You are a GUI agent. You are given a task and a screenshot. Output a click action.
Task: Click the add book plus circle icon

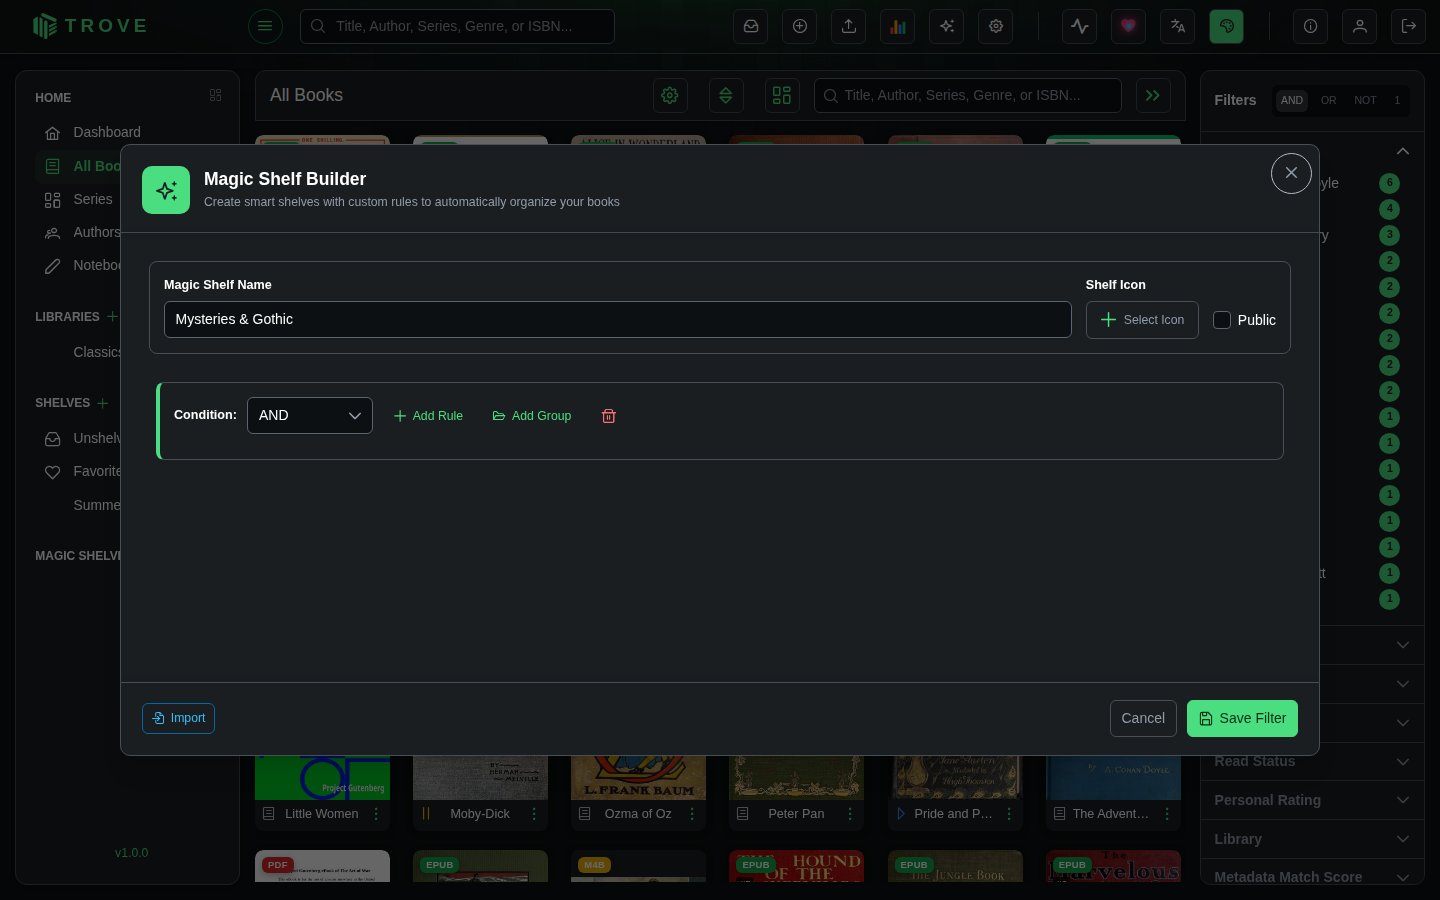(x=800, y=26)
